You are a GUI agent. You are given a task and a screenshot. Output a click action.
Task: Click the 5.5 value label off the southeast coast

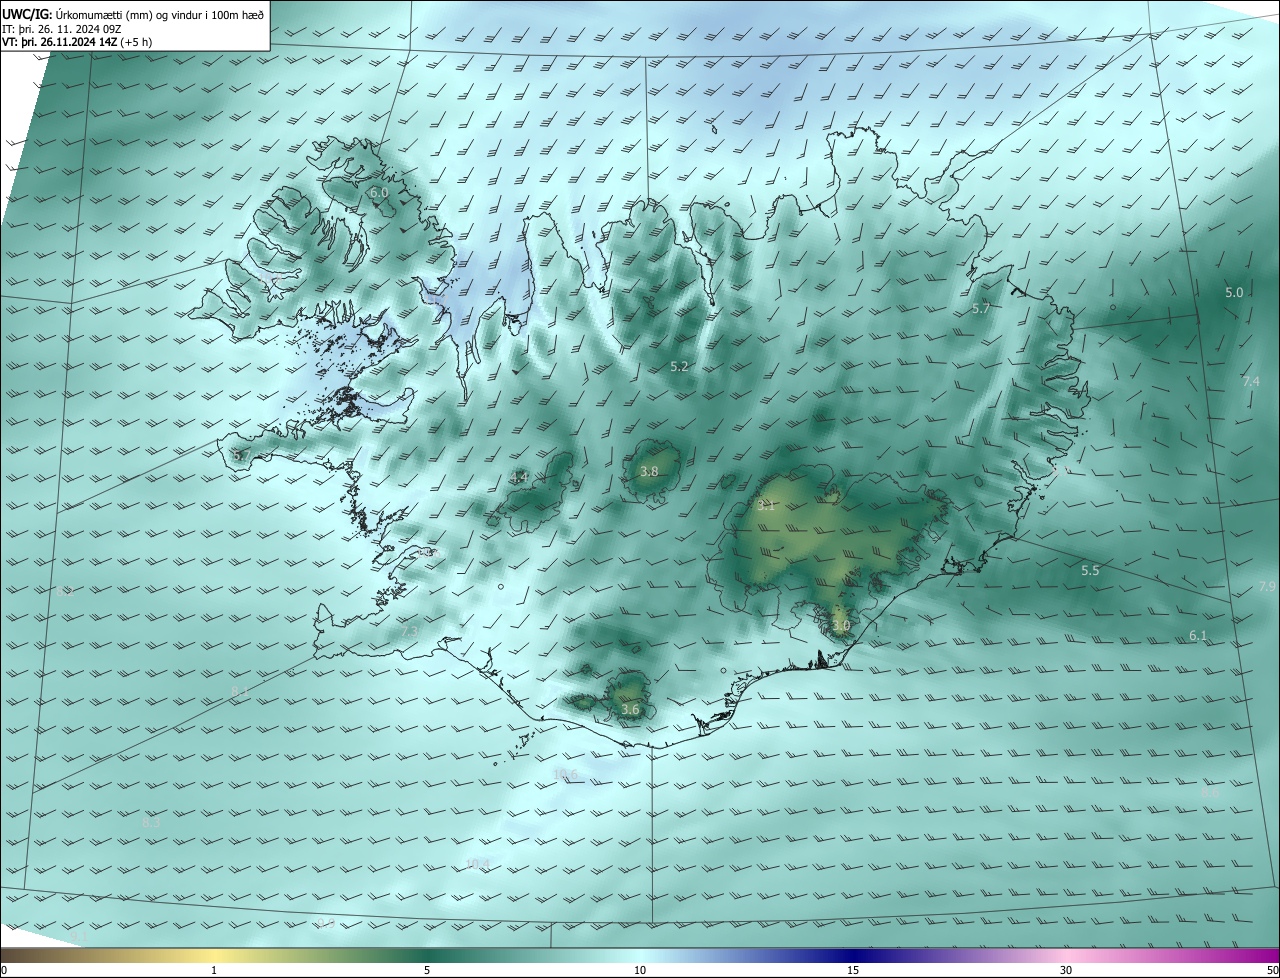[1090, 571]
